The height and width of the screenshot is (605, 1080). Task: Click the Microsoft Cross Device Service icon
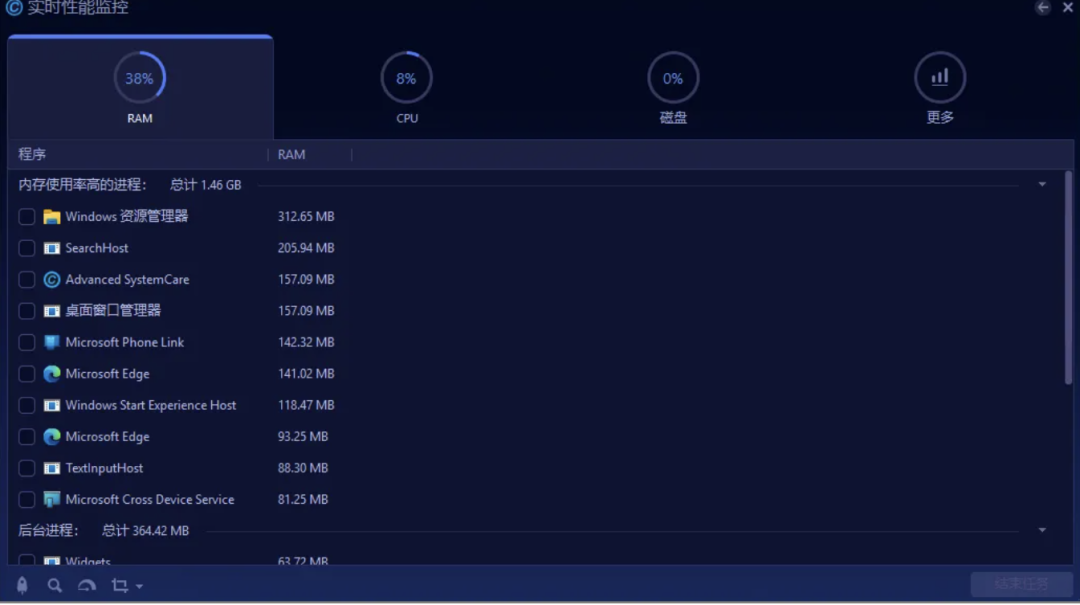pyautogui.click(x=52, y=500)
